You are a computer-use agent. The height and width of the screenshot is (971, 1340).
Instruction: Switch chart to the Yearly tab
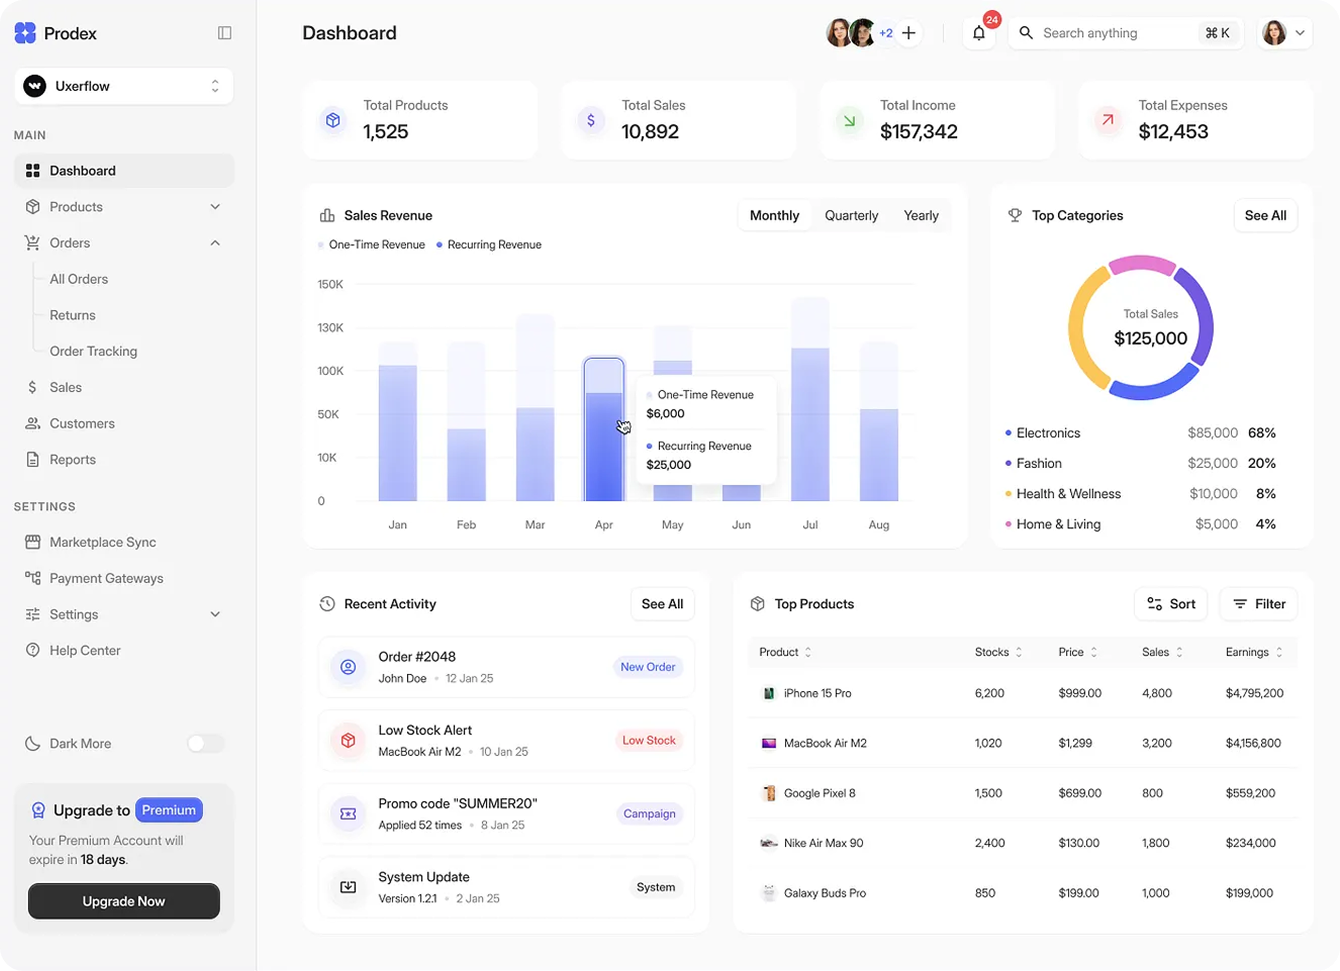[x=920, y=215]
